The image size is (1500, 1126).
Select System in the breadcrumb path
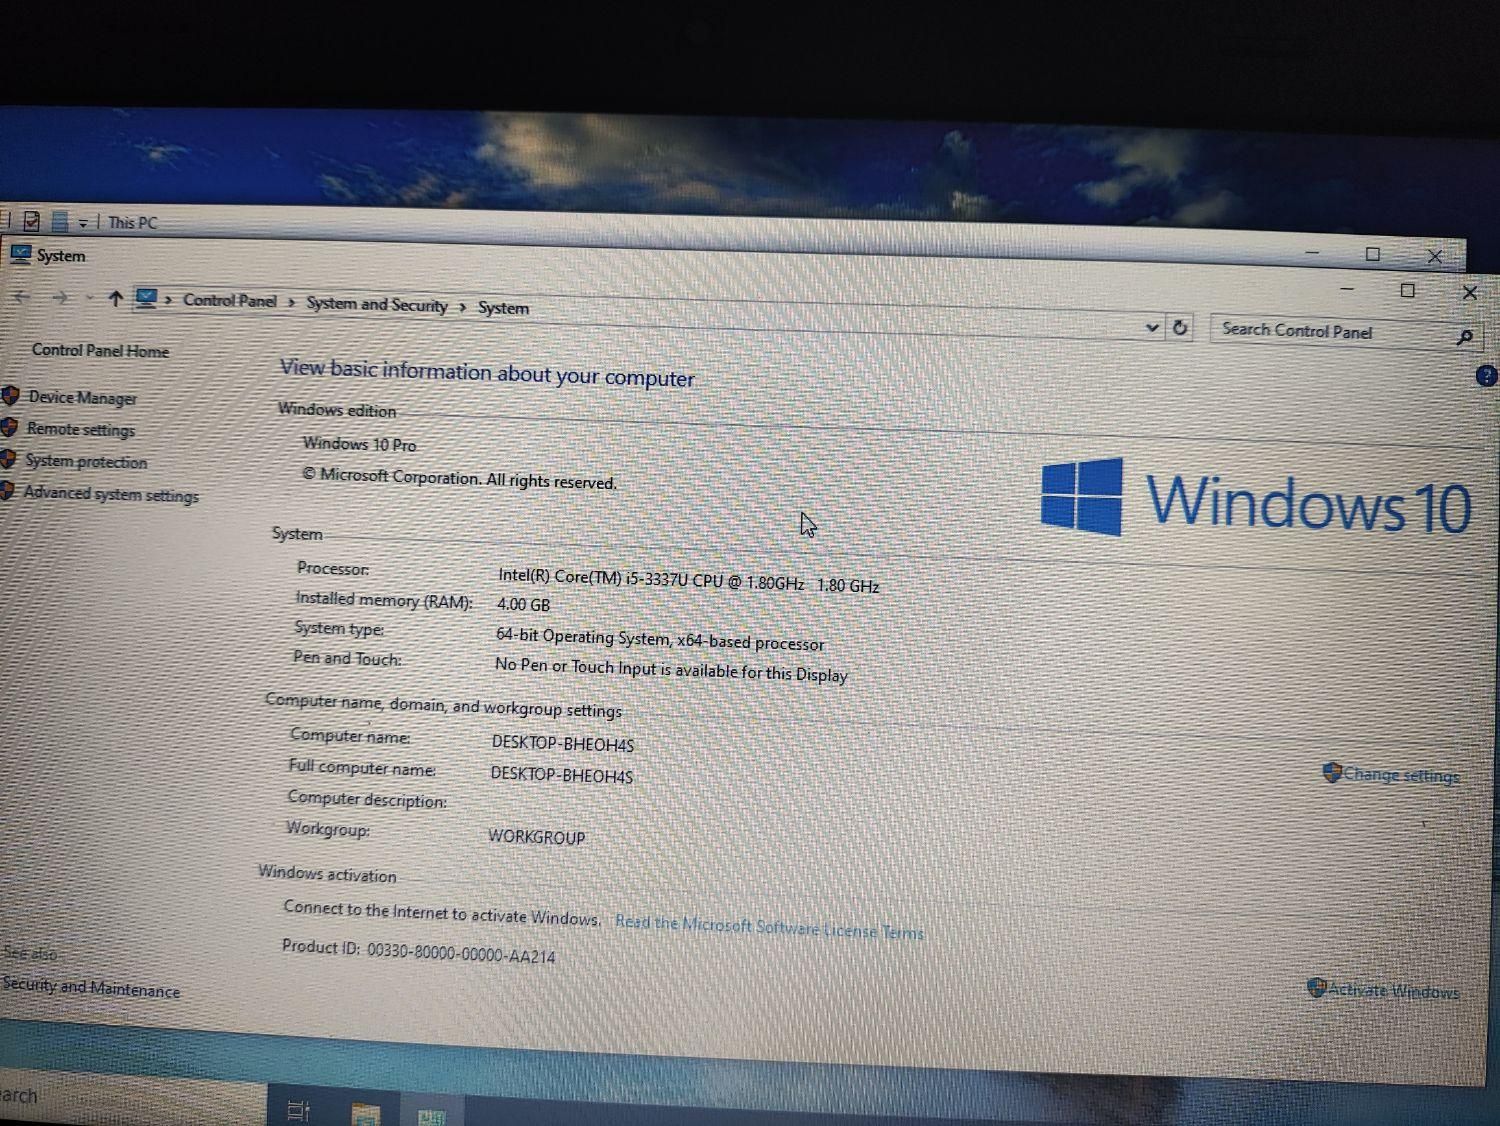[503, 308]
